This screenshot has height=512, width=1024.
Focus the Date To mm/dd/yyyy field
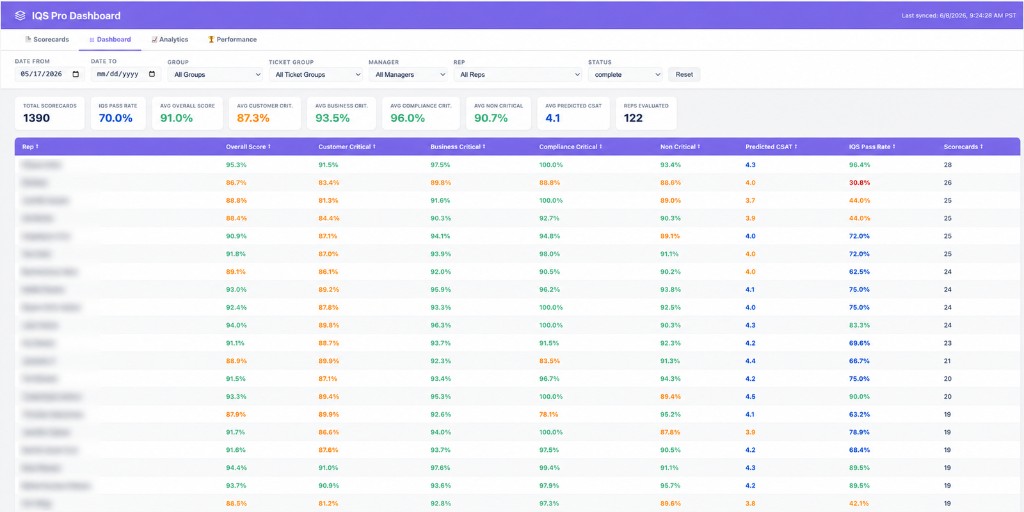126,74
